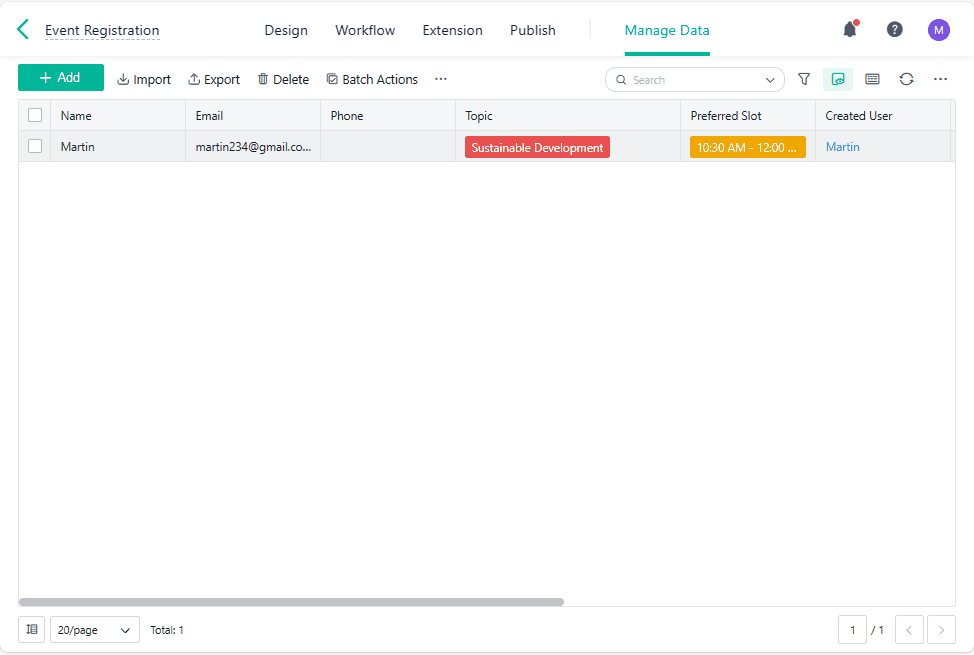Open the purple user avatar menu
This screenshot has width=974, height=655.
[x=938, y=30]
